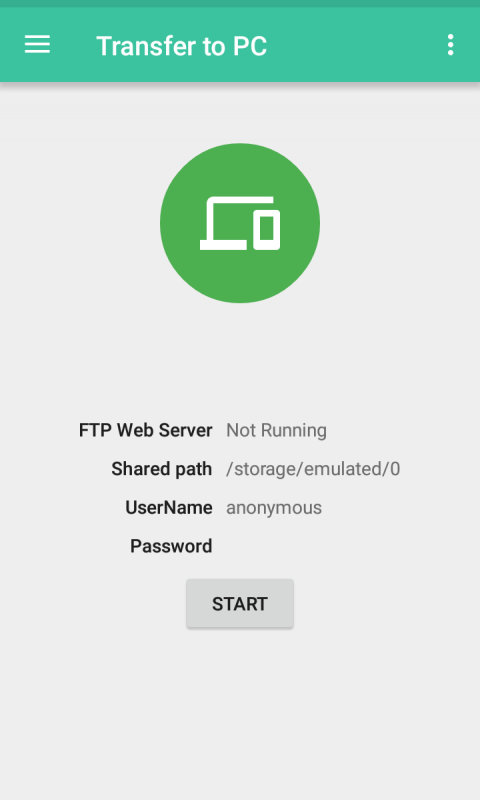Open the hamburger navigation menu
The width and height of the screenshot is (480, 800).
click(x=37, y=45)
